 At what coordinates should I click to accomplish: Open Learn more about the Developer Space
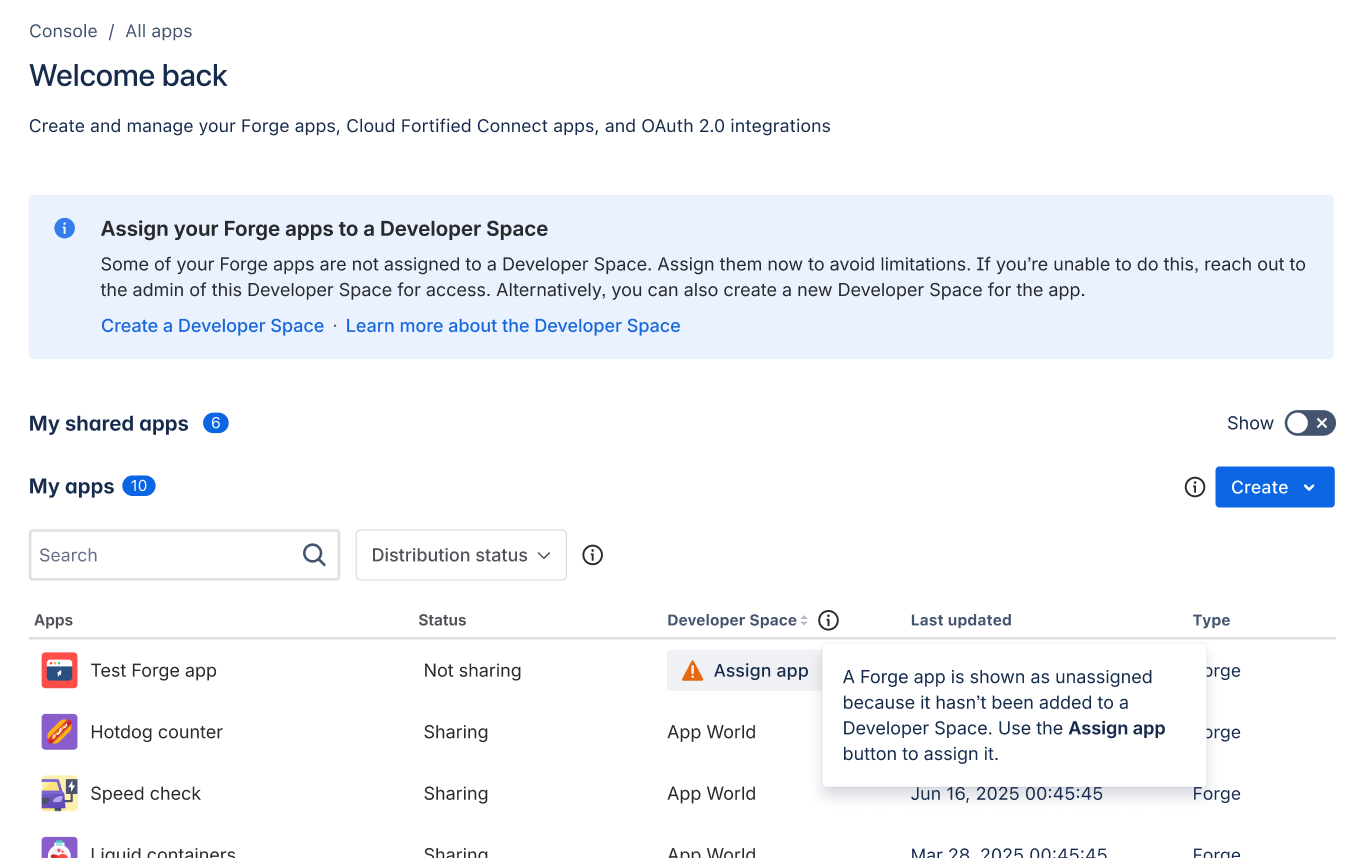(512, 326)
